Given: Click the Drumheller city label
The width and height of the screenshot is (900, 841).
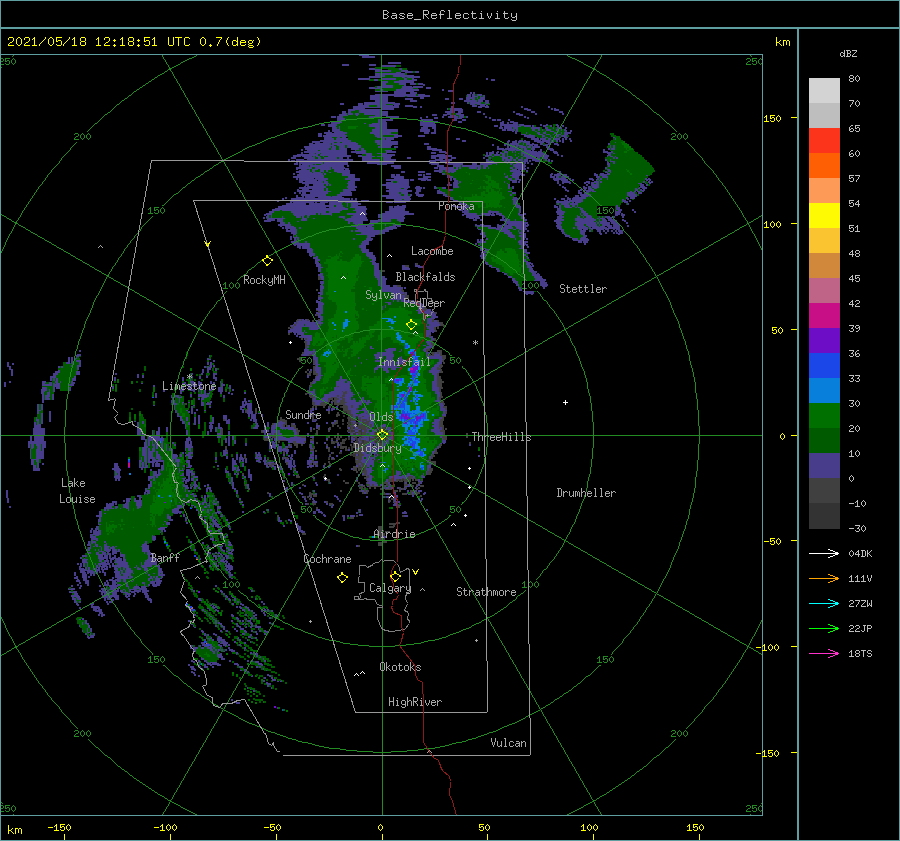Looking at the screenshot, I should click(x=586, y=493).
